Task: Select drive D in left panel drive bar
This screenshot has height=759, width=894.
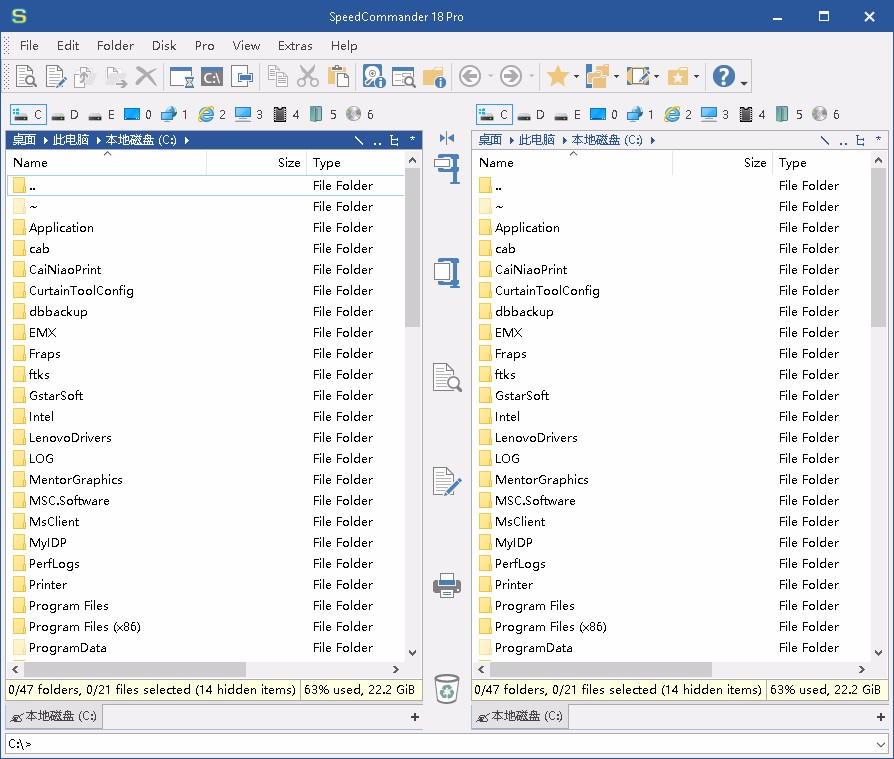Action: coord(66,114)
